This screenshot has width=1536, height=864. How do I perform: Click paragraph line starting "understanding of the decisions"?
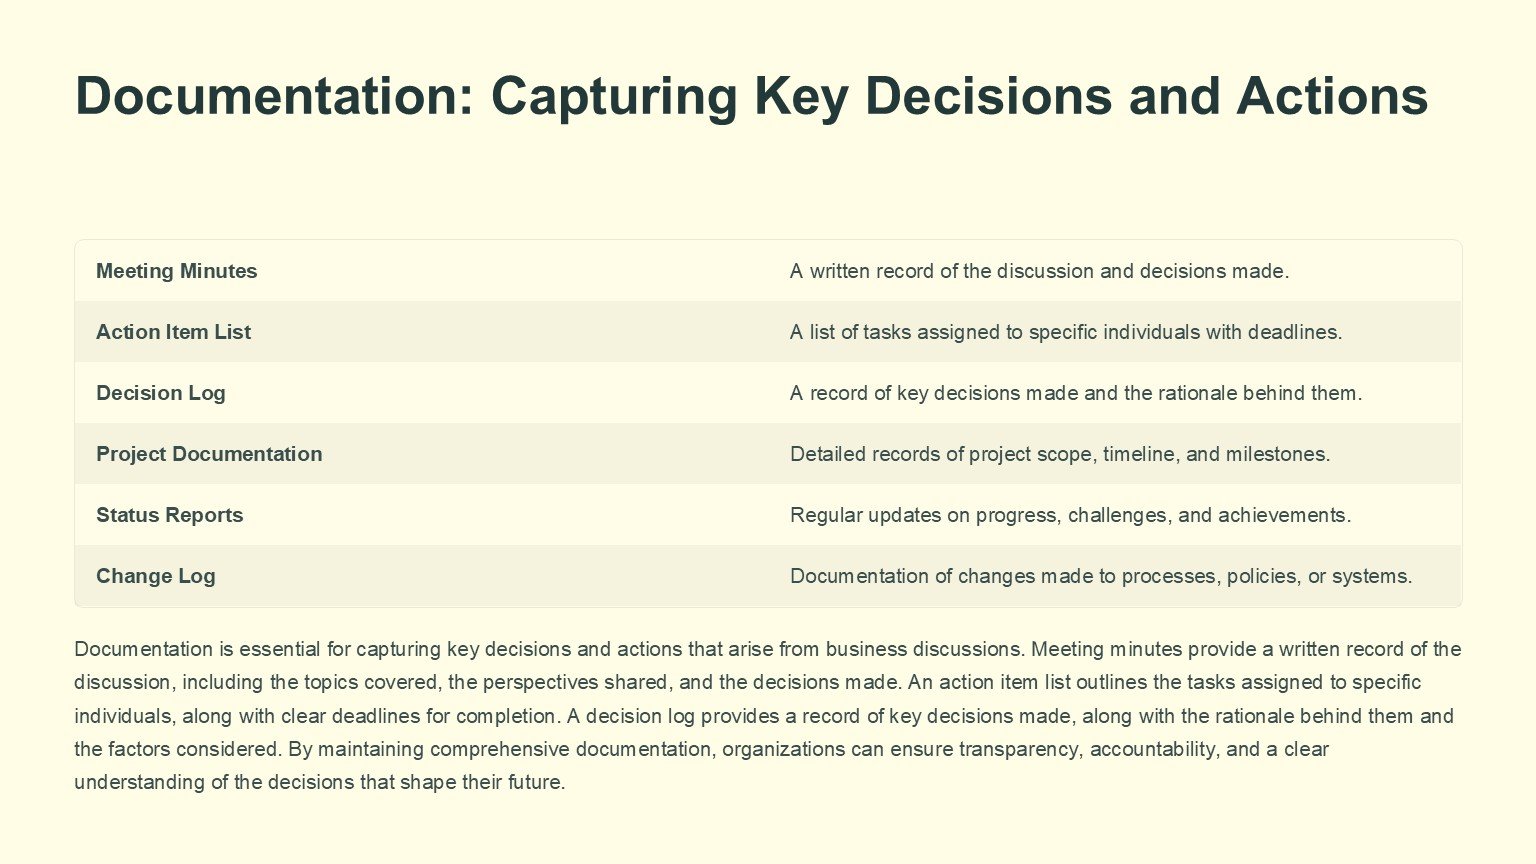[320, 782]
